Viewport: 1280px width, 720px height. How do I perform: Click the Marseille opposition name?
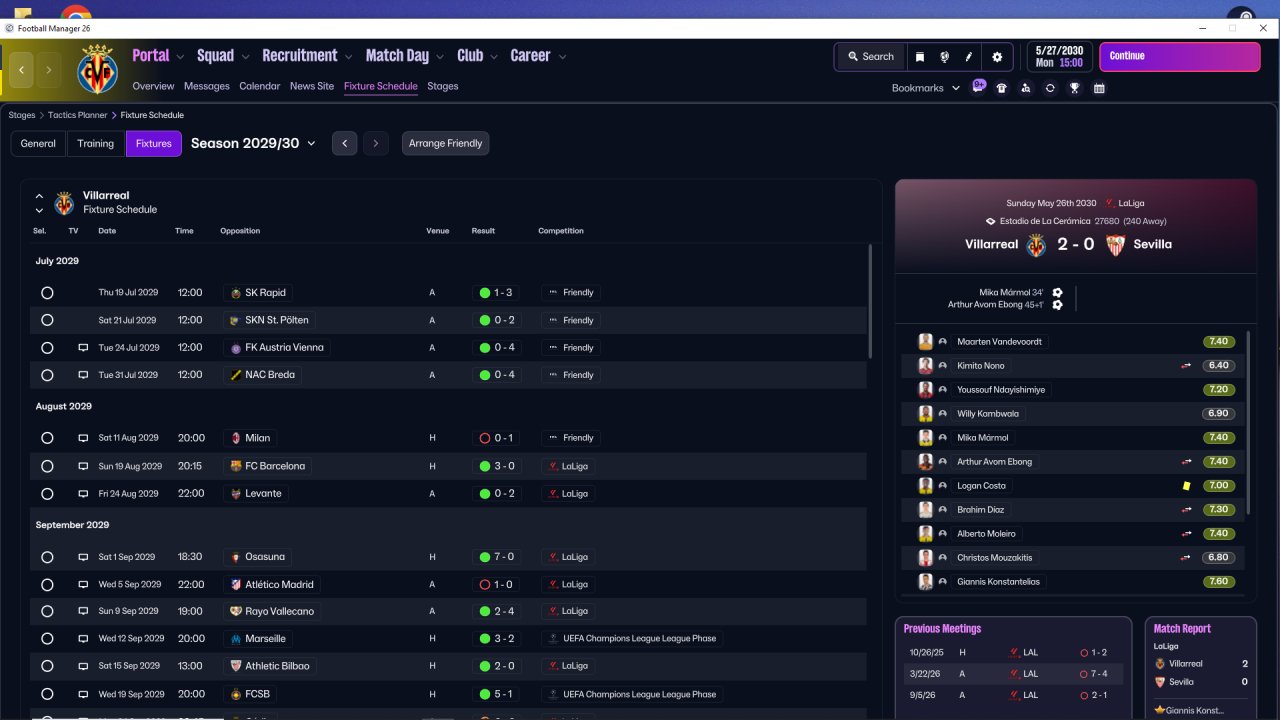(265, 639)
